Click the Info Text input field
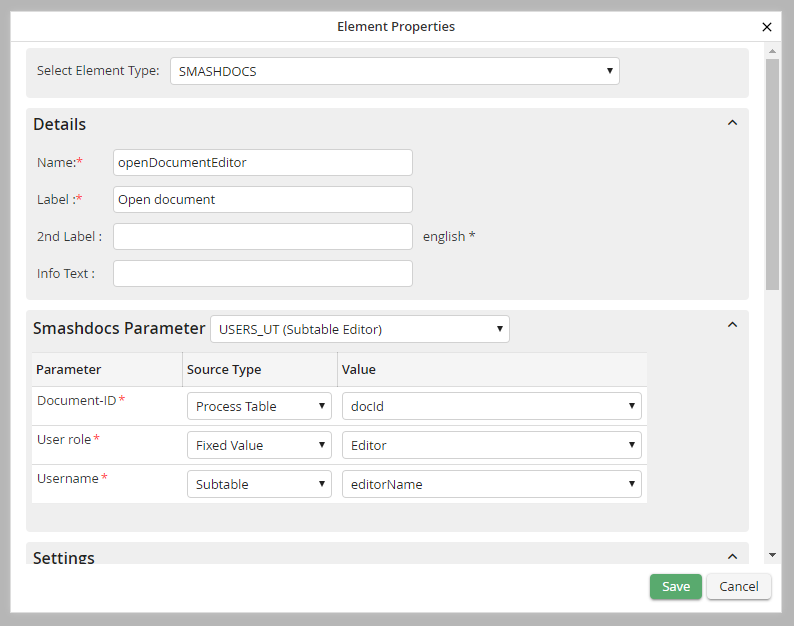Image resolution: width=794 pixels, height=626 pixels. [x=262, y=273]
